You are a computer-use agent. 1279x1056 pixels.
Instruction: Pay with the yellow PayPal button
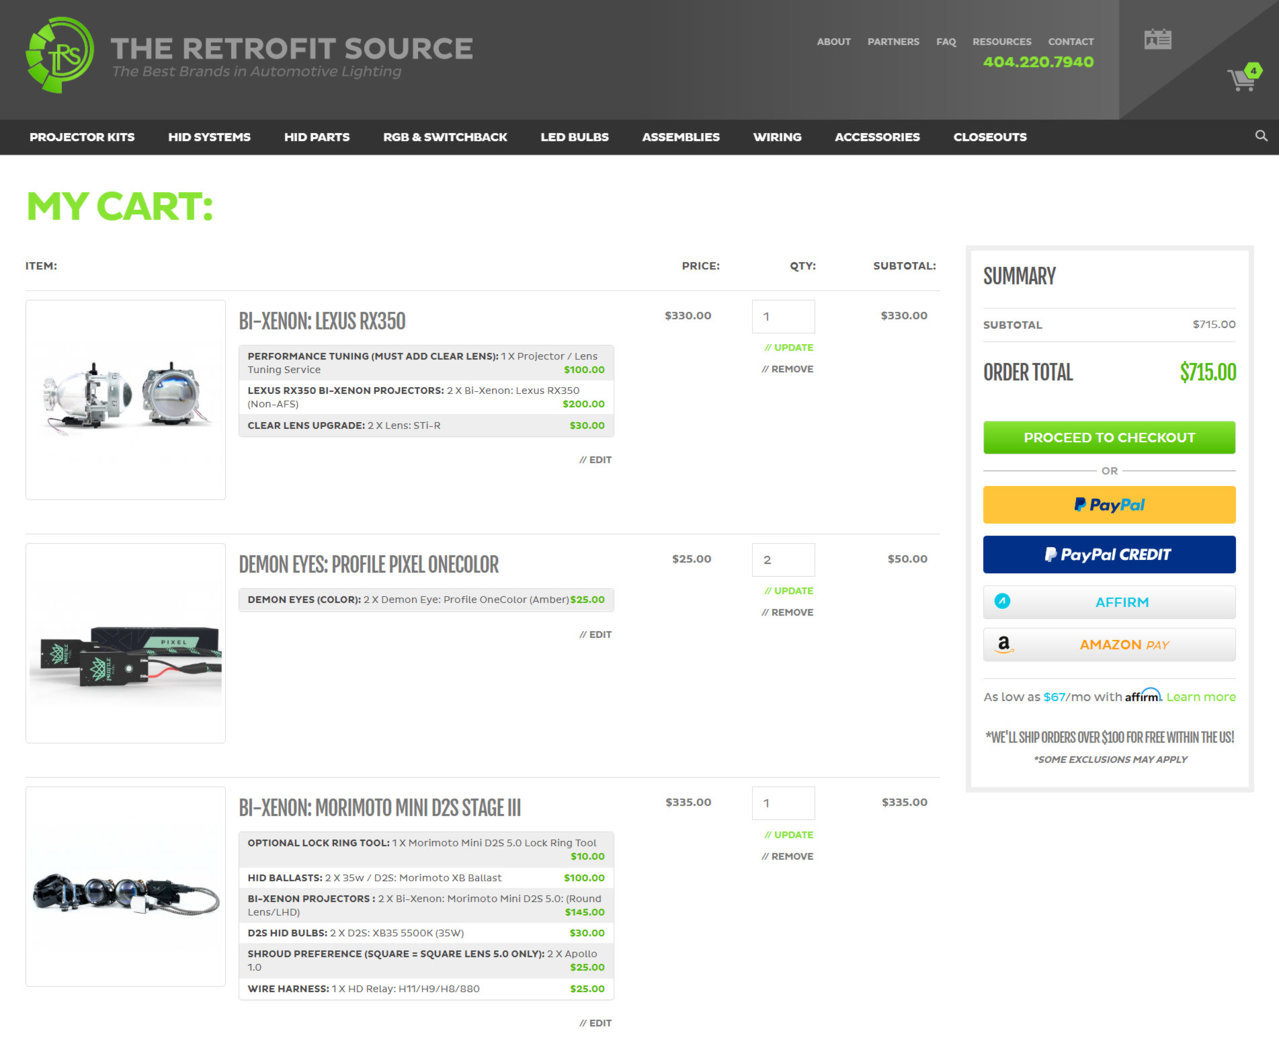pyautogui.click(x=1109, y=505)
